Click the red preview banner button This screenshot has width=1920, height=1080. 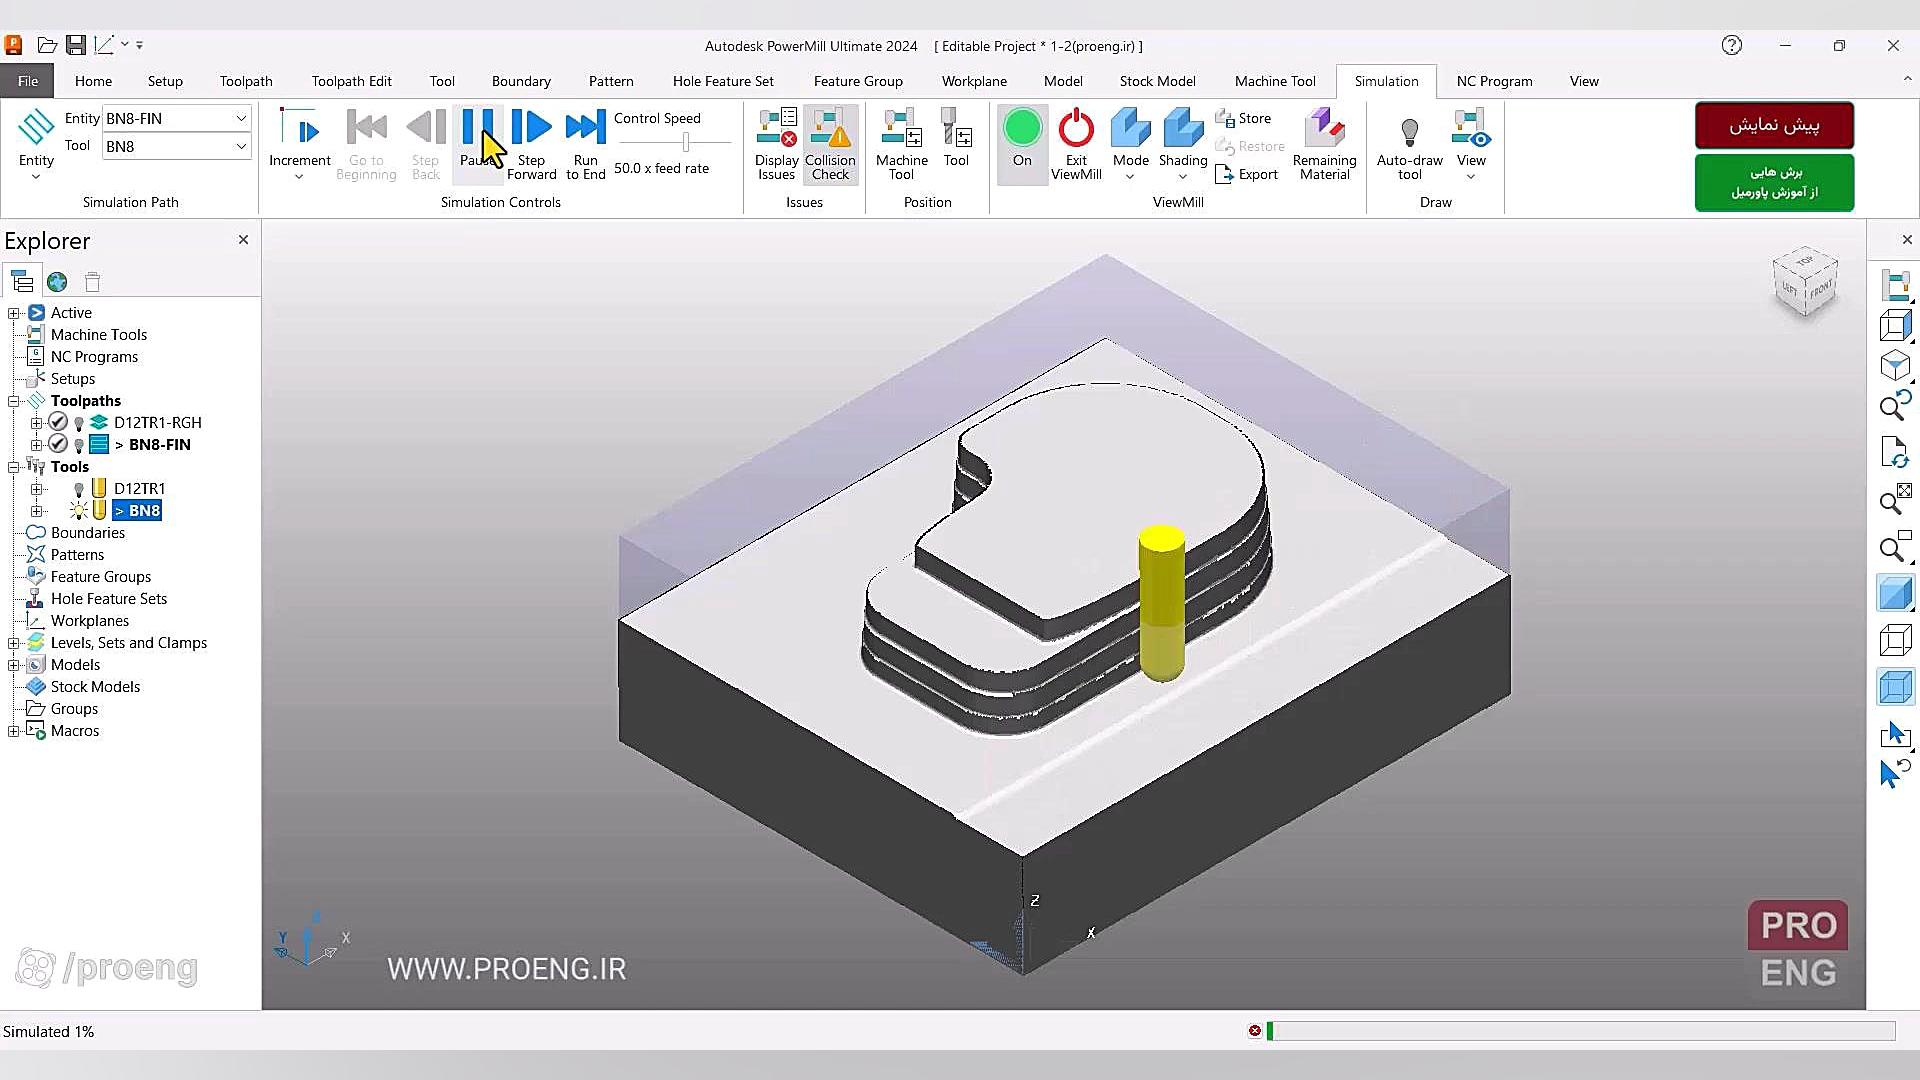pos(1774,125)
